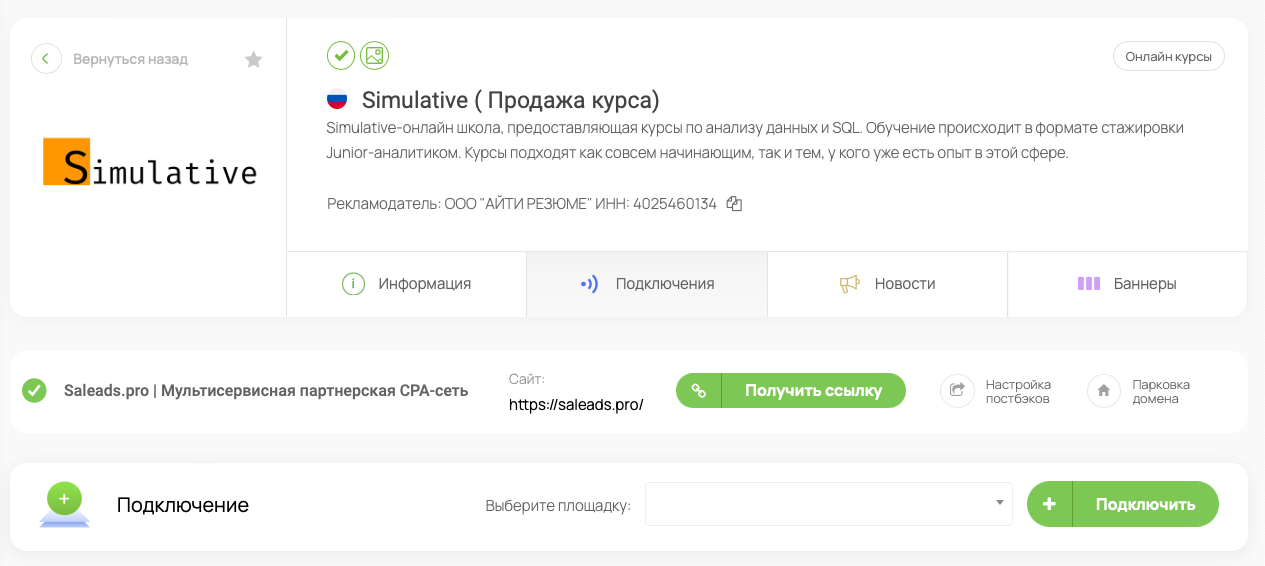This screenshot has width=1265, height=566.
Task: Click the dropdown arrow in the platform selector
Action: (1000, 503)
